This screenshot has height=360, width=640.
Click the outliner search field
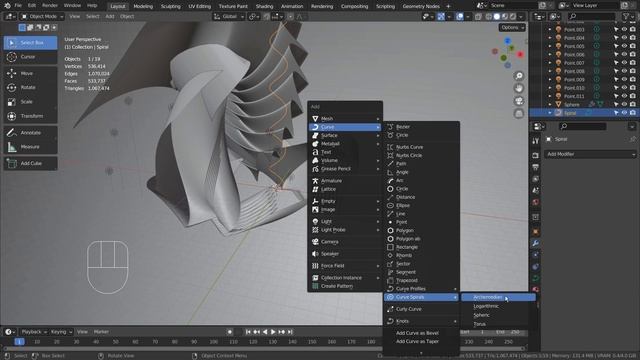pyautogui.click(x=592, y=16)
